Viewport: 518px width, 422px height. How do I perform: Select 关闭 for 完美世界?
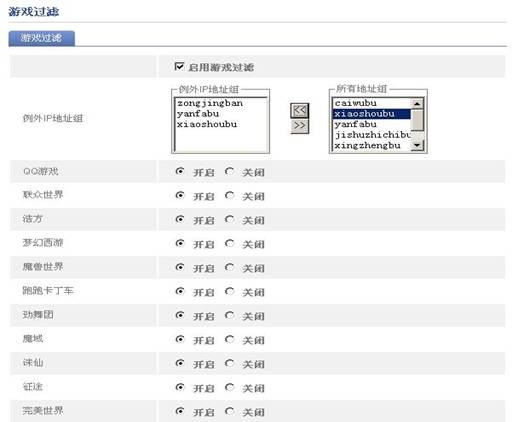[x=229, y=411]
